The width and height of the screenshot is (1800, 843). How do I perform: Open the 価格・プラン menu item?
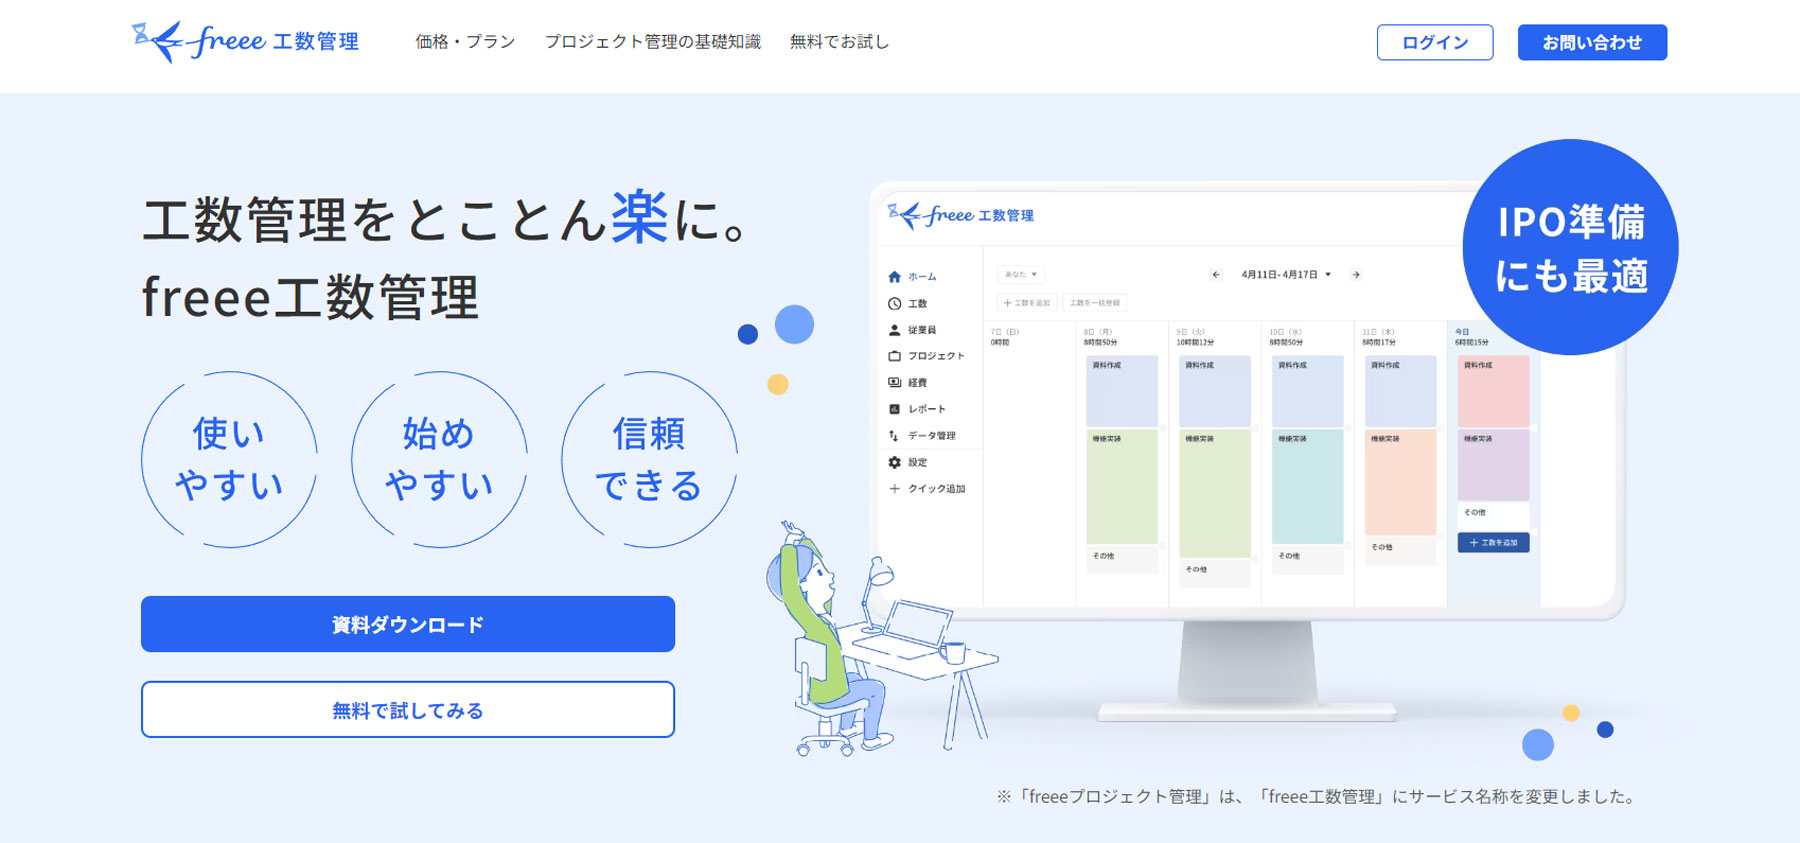click(x=465, y=42)
